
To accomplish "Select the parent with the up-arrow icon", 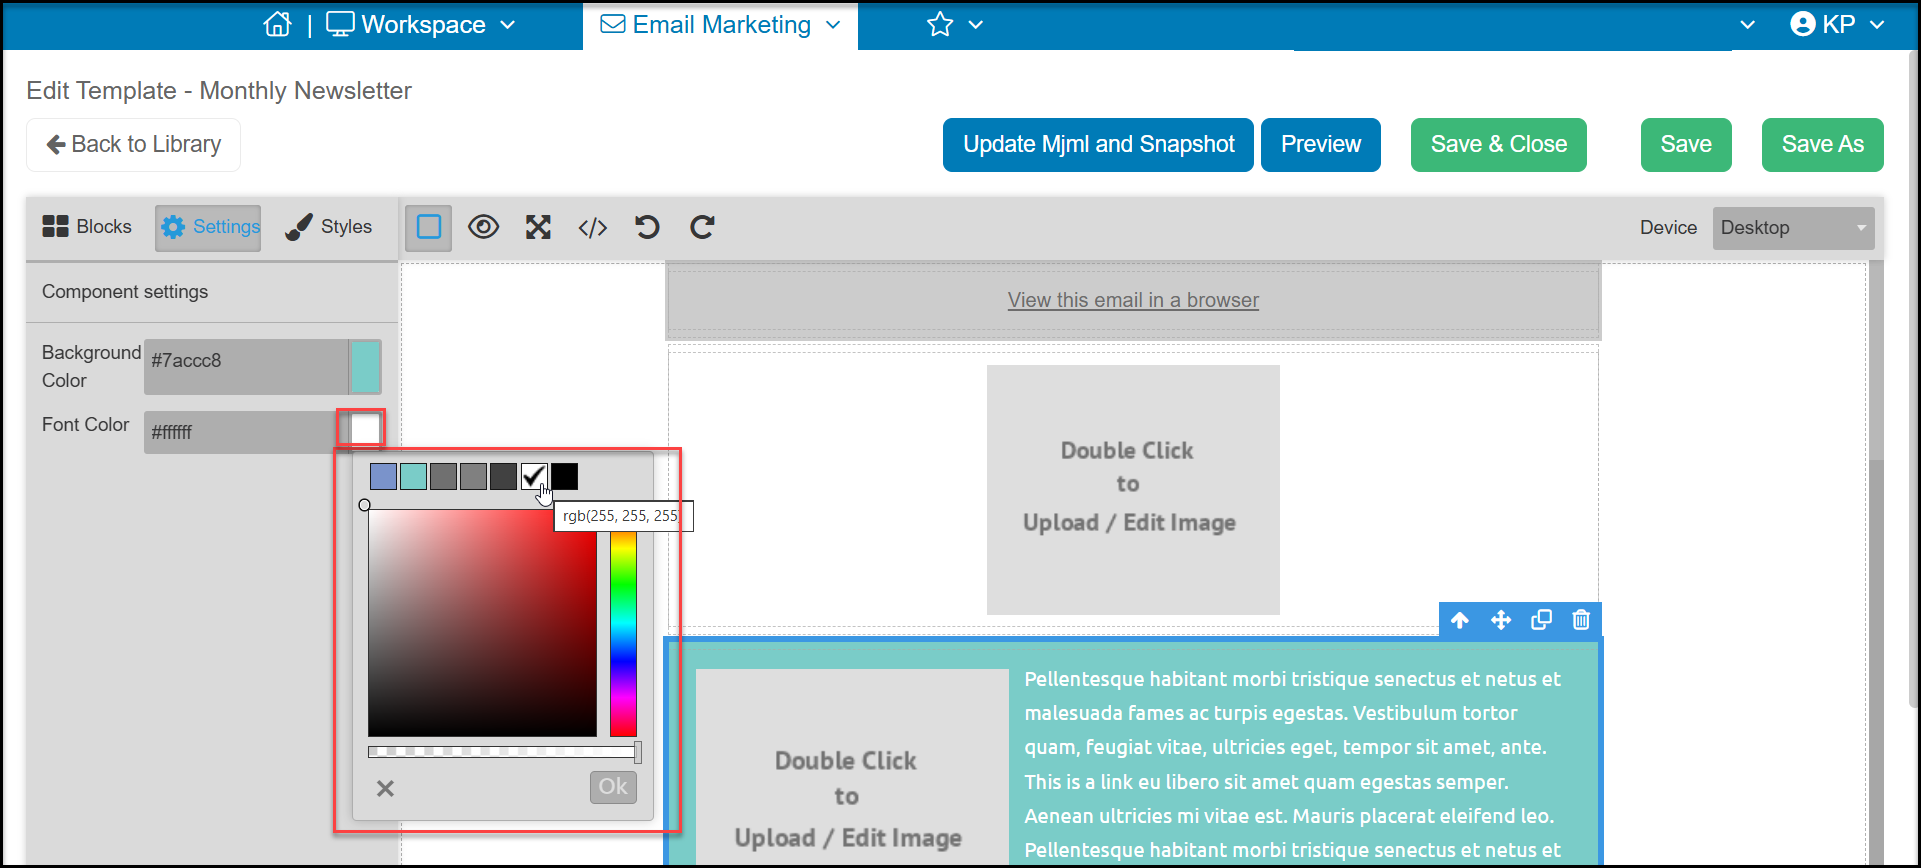I will click(x=1460, y=620).
